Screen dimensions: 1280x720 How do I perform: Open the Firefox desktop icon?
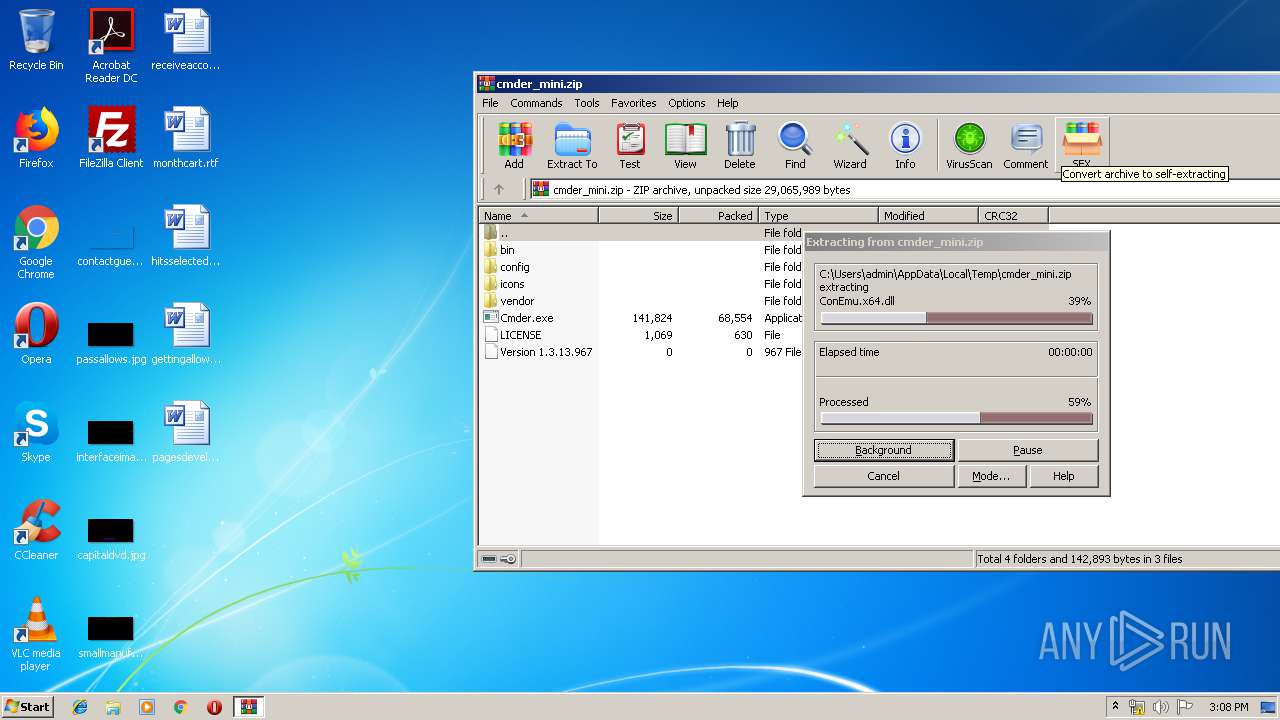(x=36, y=138)
